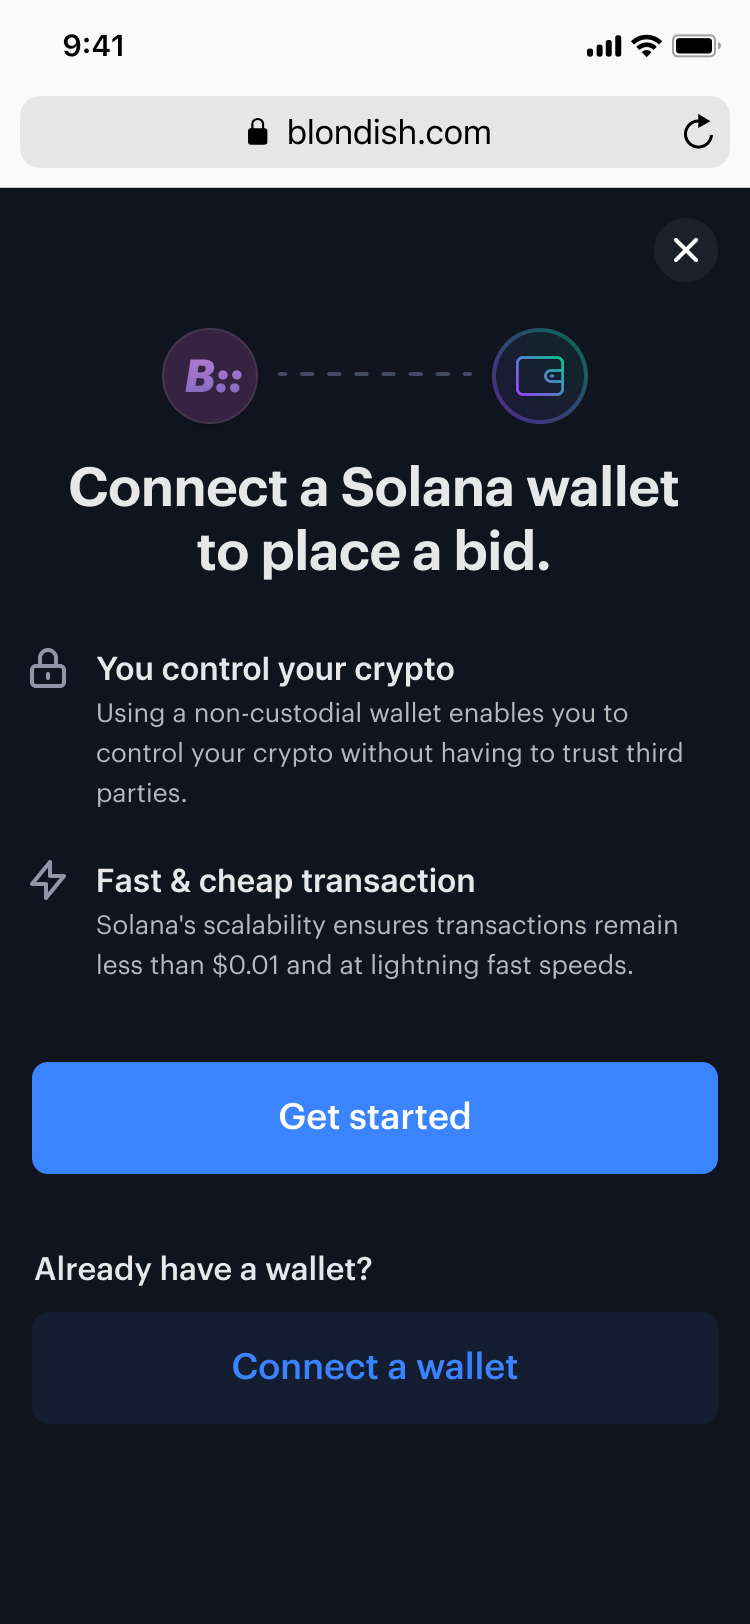Click the padlock icon beside You control your crypto

tap(48, 669)
